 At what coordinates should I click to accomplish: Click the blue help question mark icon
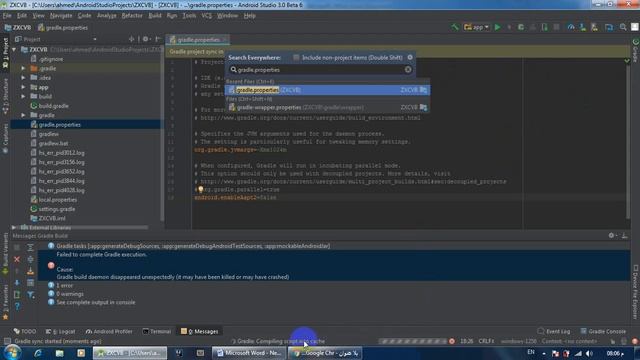[x=17, y=306]
